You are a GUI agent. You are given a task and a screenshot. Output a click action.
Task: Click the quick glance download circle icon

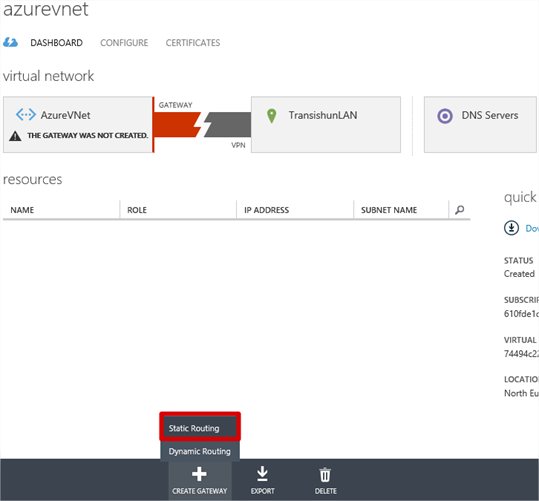511,228
